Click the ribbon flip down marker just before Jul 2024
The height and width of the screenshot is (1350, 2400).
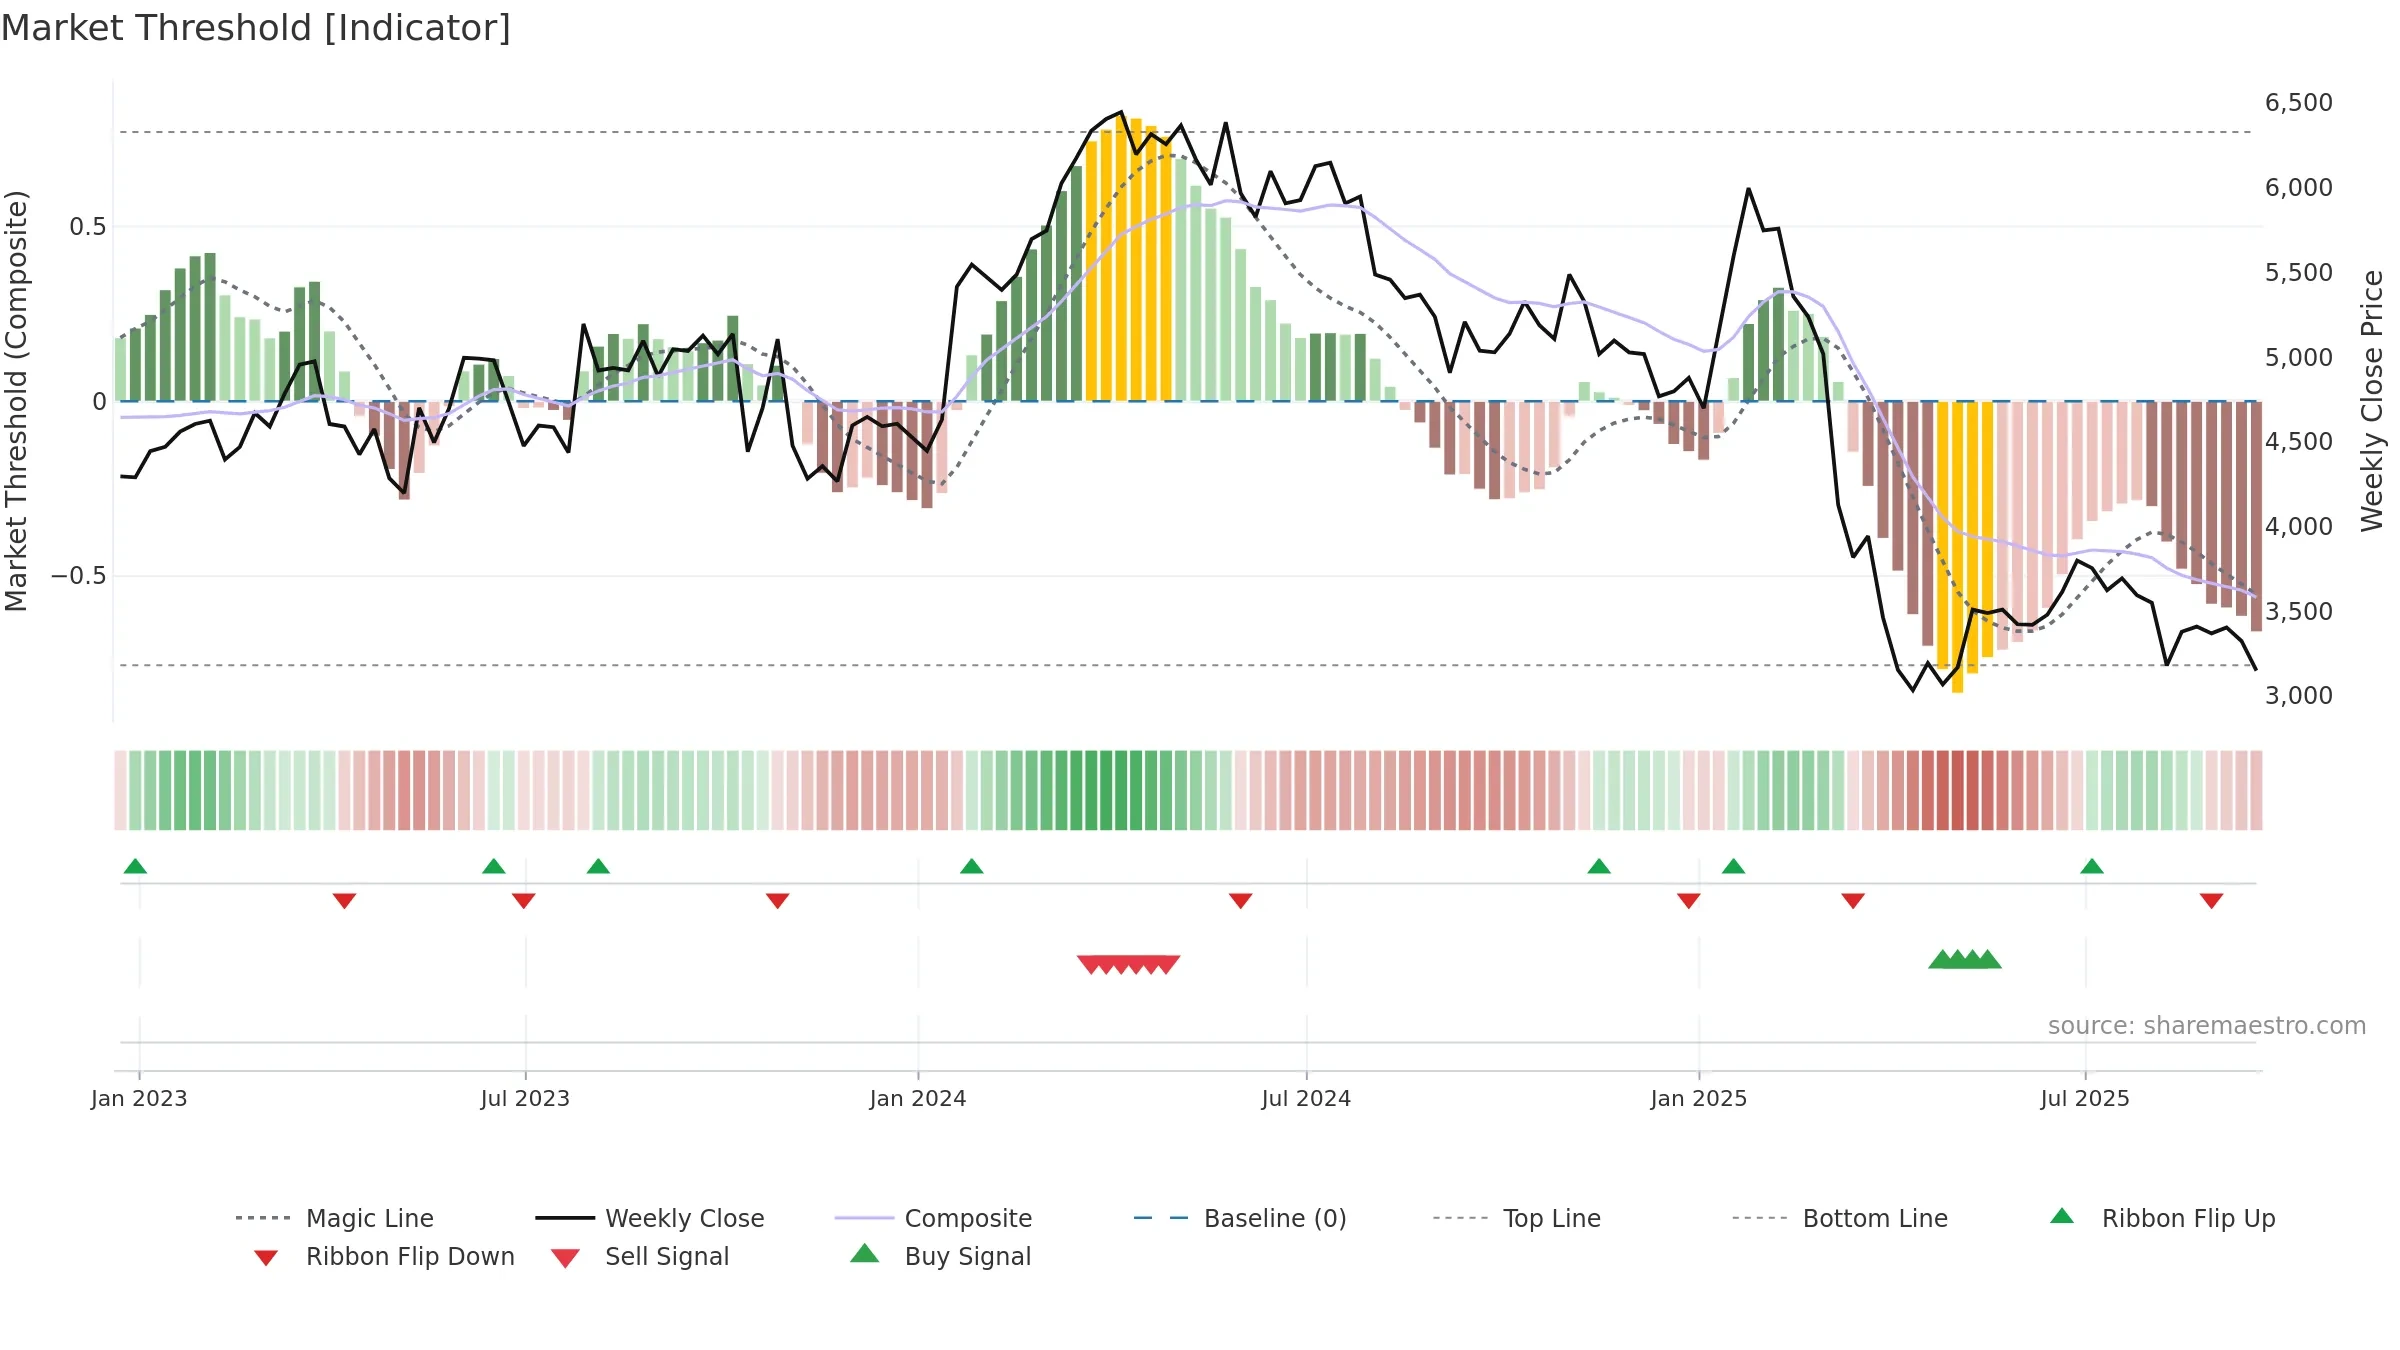click(1241, 901)
